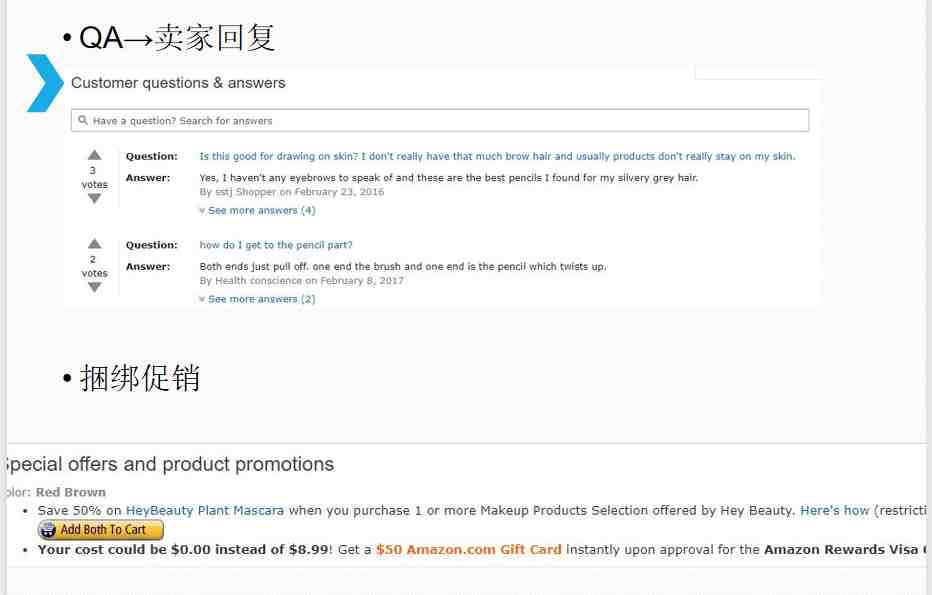The width and height of the screenshot is (932, 595).
Task: Click the Customer questions & answers heading
Action: [178, 83]
